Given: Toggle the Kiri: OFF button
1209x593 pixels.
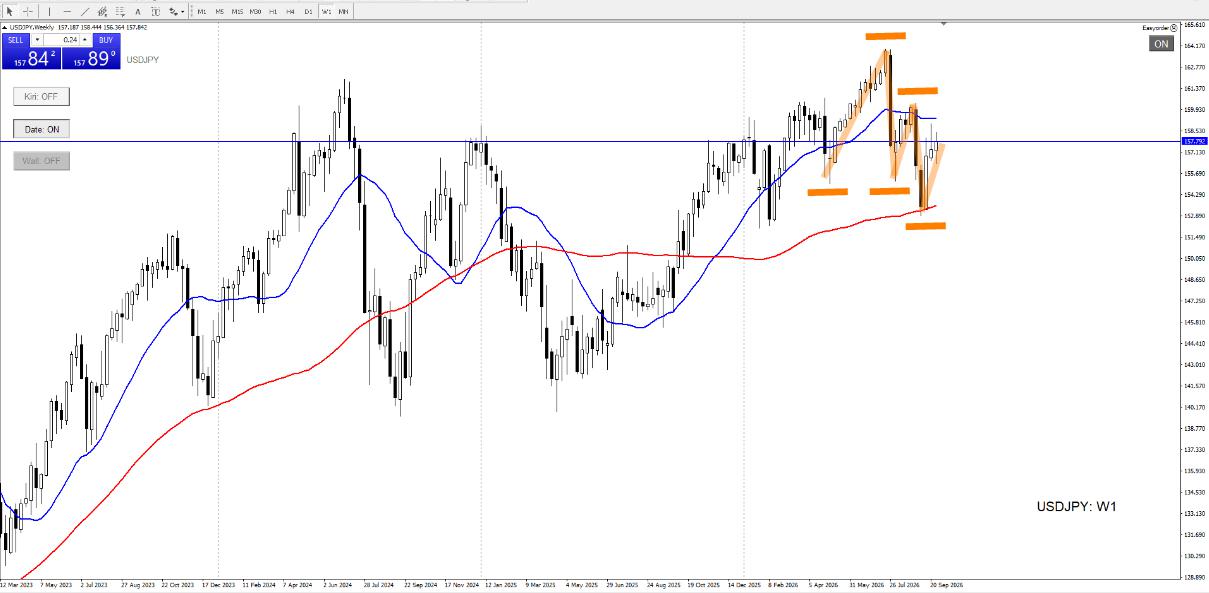Looking at the screenshot, I should (41, 97).
